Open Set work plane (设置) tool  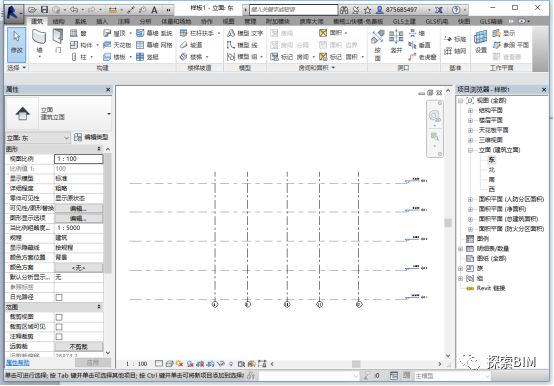(481, 42)
